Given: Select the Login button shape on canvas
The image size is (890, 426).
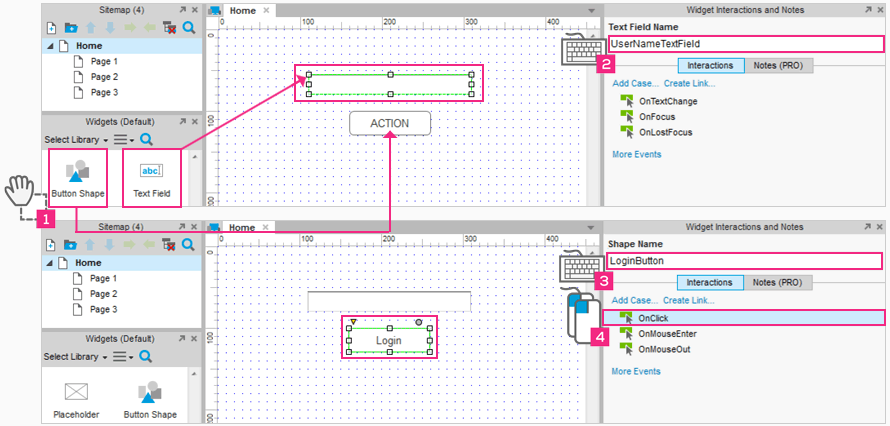Looking at the screenshot, I should 389,340.
